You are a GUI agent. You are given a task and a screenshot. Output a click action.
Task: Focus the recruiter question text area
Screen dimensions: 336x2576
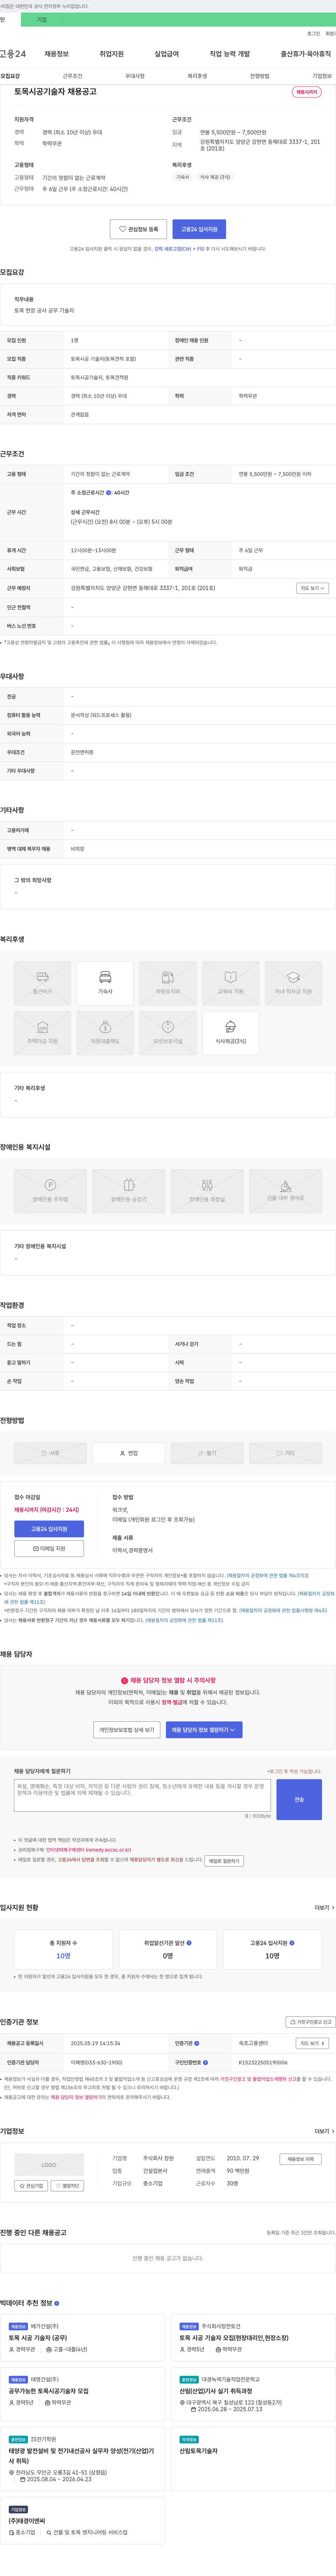(x=142, y=1795)
